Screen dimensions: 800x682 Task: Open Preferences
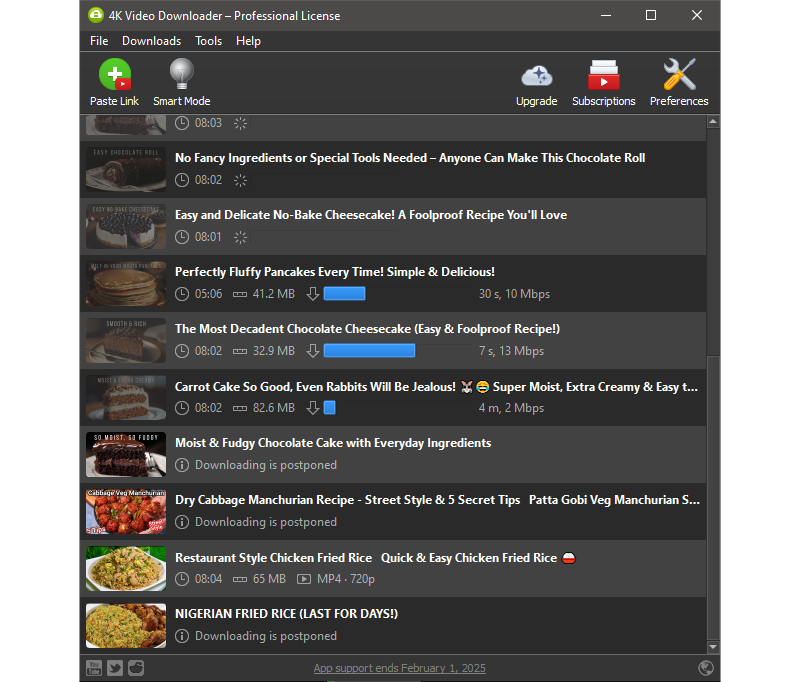(x=679, y=82)
